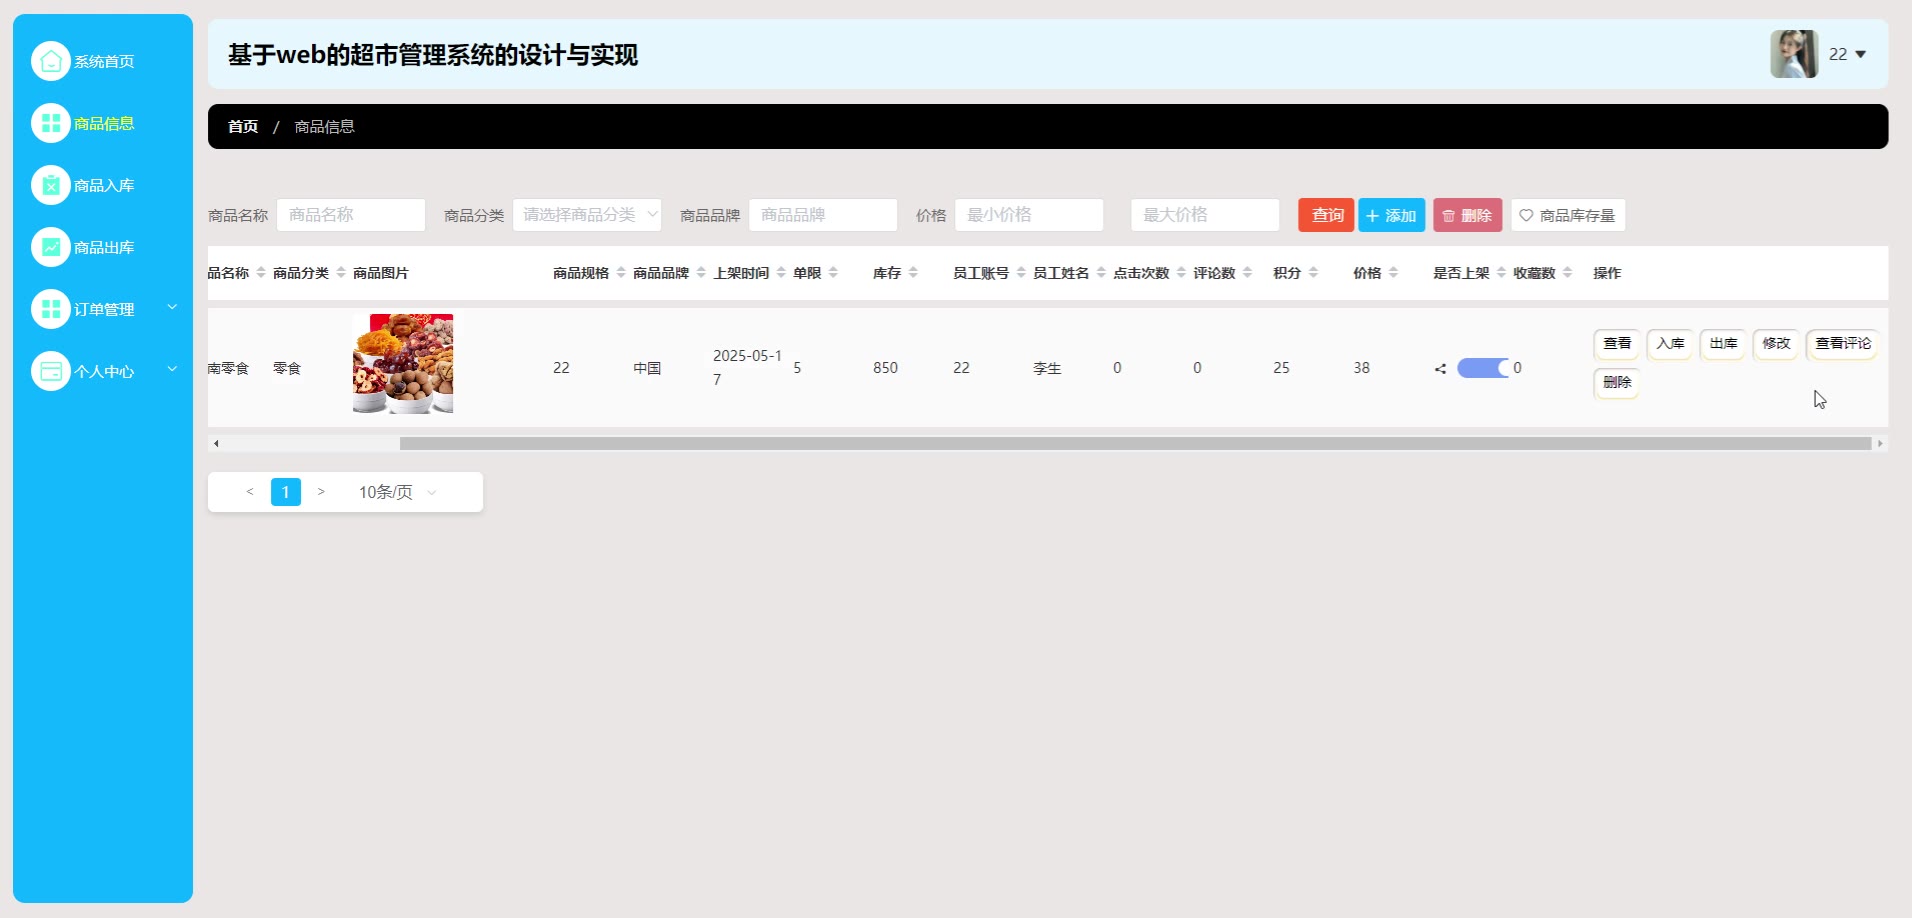Toggle the 是否上架 switch for 零食 row

[1483, 368]
